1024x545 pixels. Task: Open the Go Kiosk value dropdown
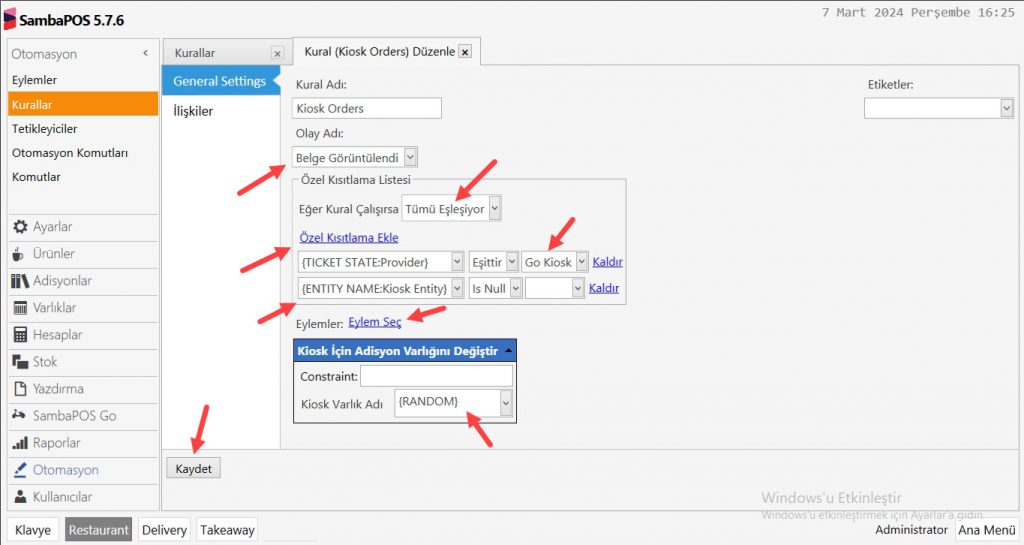point(581,262)
